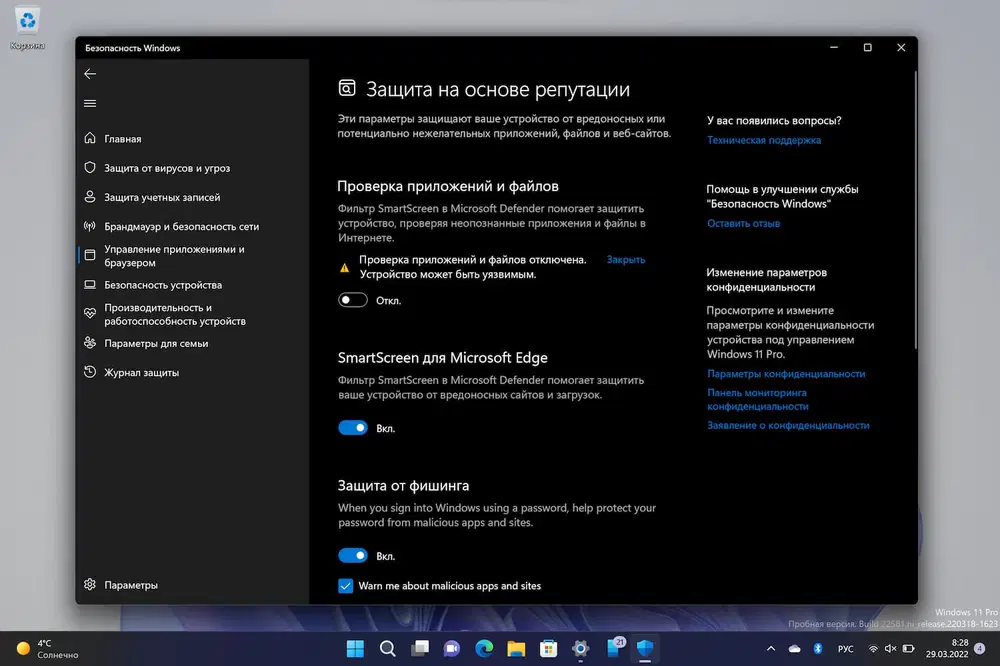The height and width of the screenshot is (666, 1000).
Task: Open Брандмауэр и безопасность сети
Action: [192, 226]
